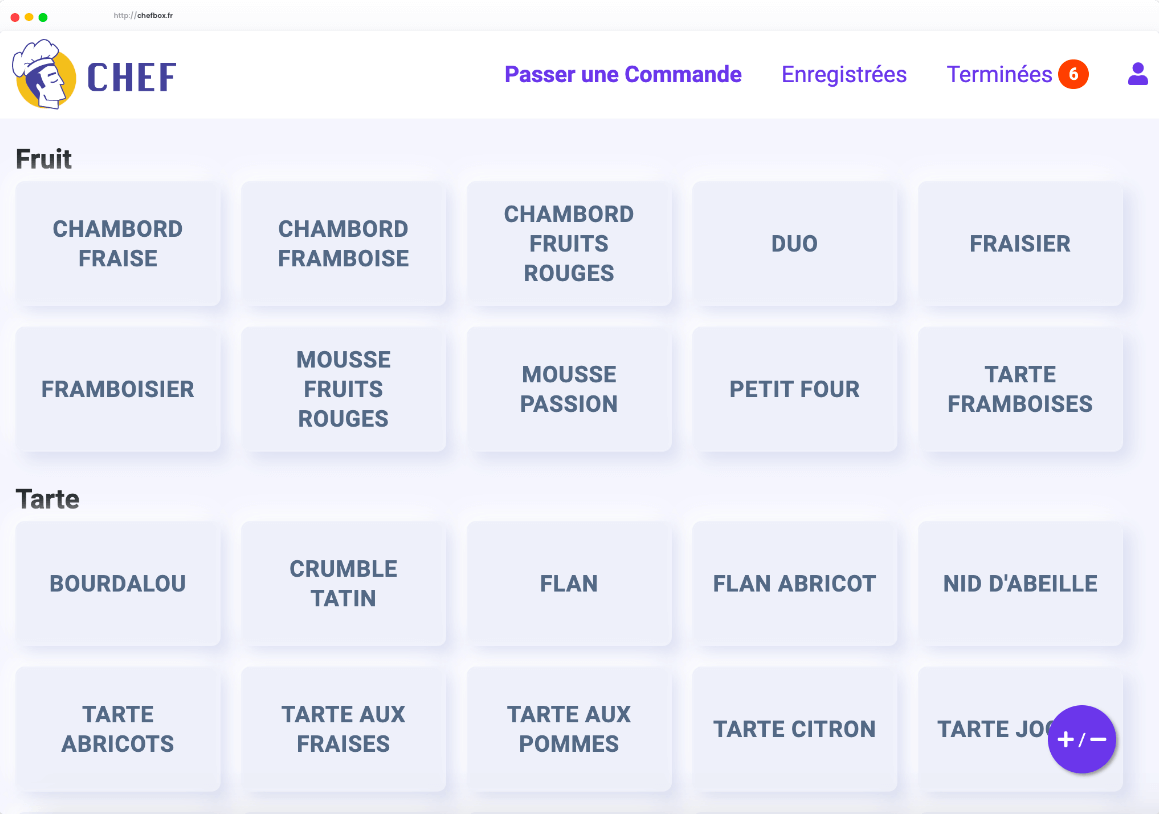Choose the Chambord Framboise tile

click(343, 244)
